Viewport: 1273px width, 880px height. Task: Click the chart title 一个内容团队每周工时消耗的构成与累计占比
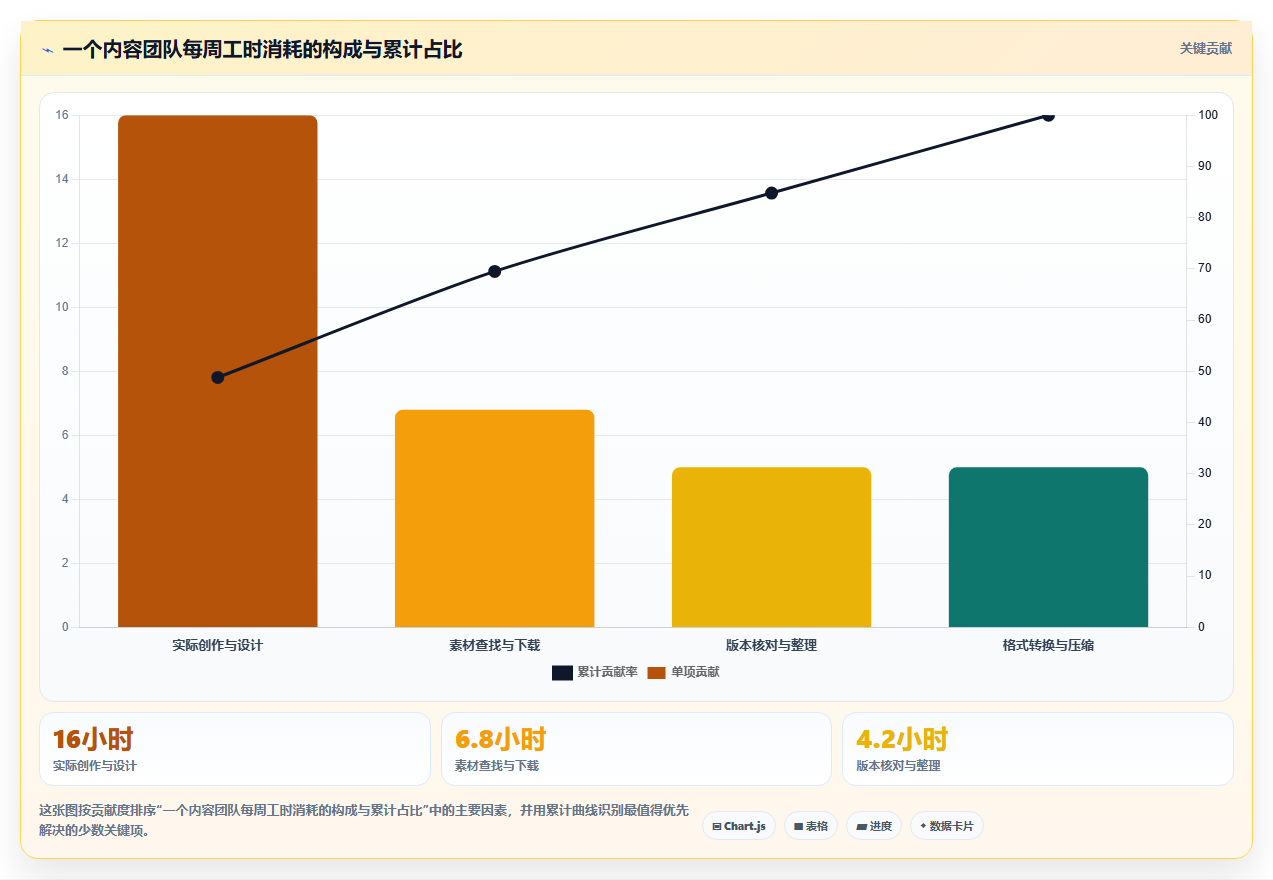click(262, 49)
